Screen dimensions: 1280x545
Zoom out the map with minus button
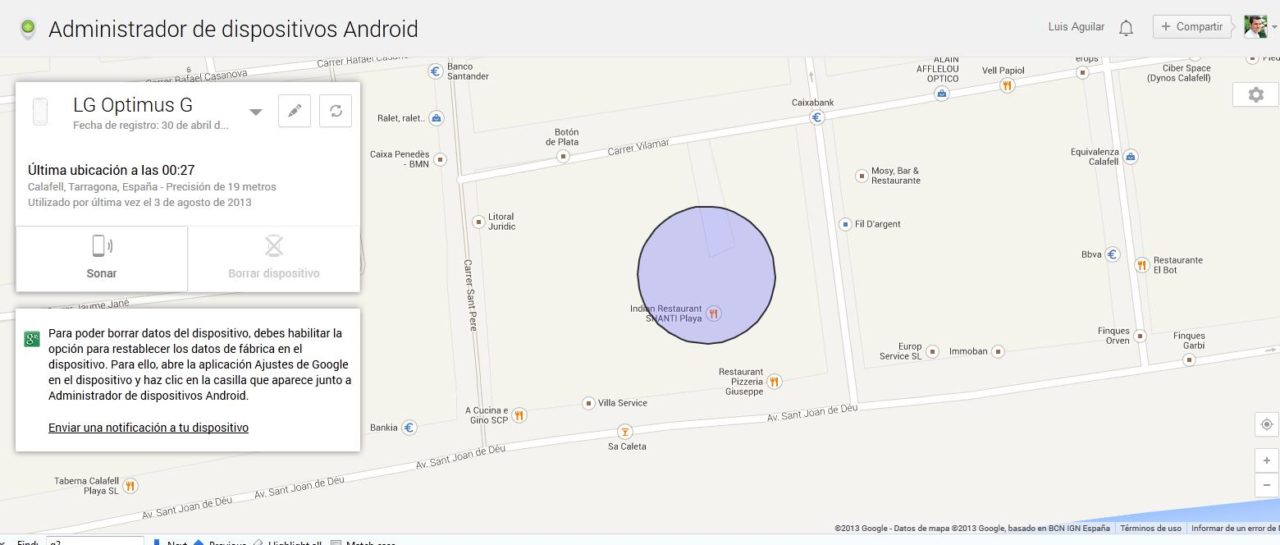point(1267,486)
